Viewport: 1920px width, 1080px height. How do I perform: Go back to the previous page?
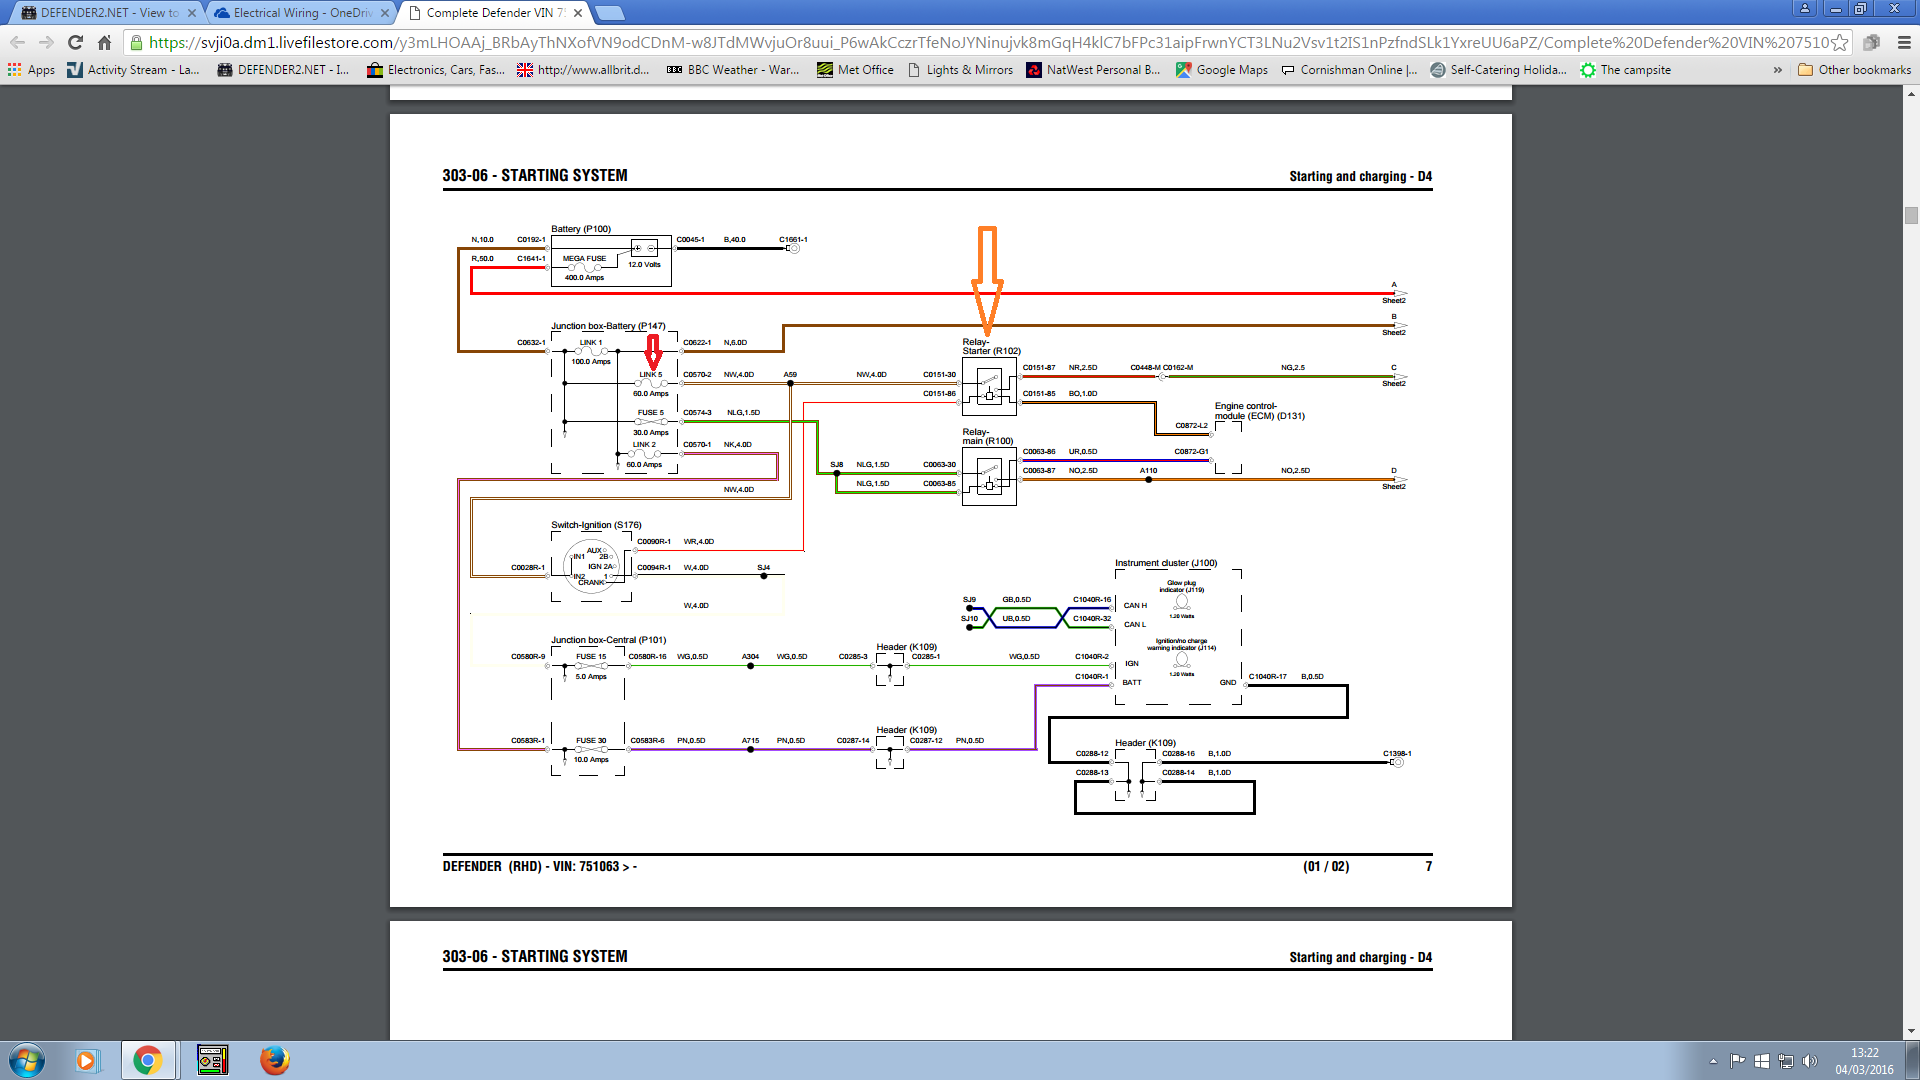[x=17, y=43]
